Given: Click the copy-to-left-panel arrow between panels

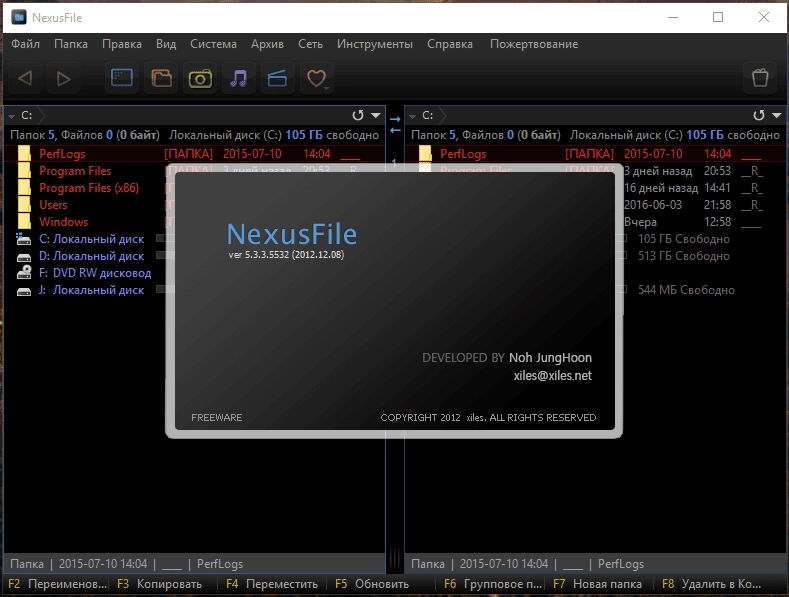Looking at the screenshot, I should 395,130.
